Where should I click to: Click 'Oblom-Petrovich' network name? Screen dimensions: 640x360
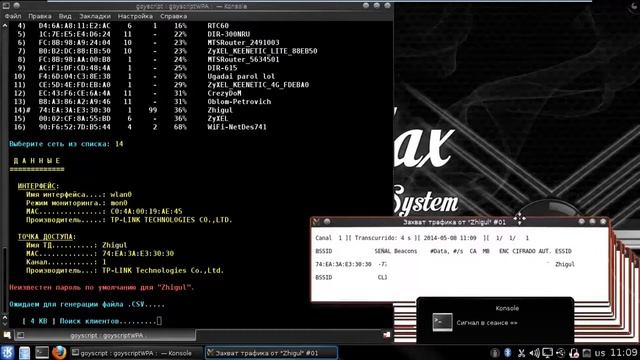click(x=239, y=102)
